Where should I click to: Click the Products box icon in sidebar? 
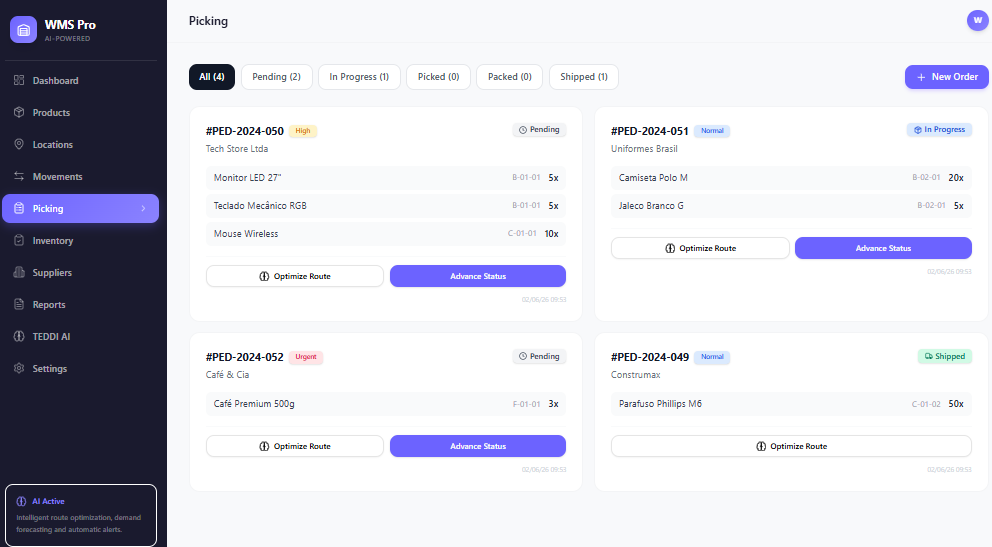[x=19, y=112]
